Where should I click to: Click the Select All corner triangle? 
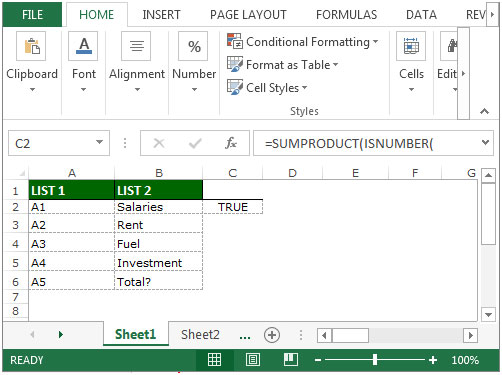pyautogui.click(x=22, y=173)
